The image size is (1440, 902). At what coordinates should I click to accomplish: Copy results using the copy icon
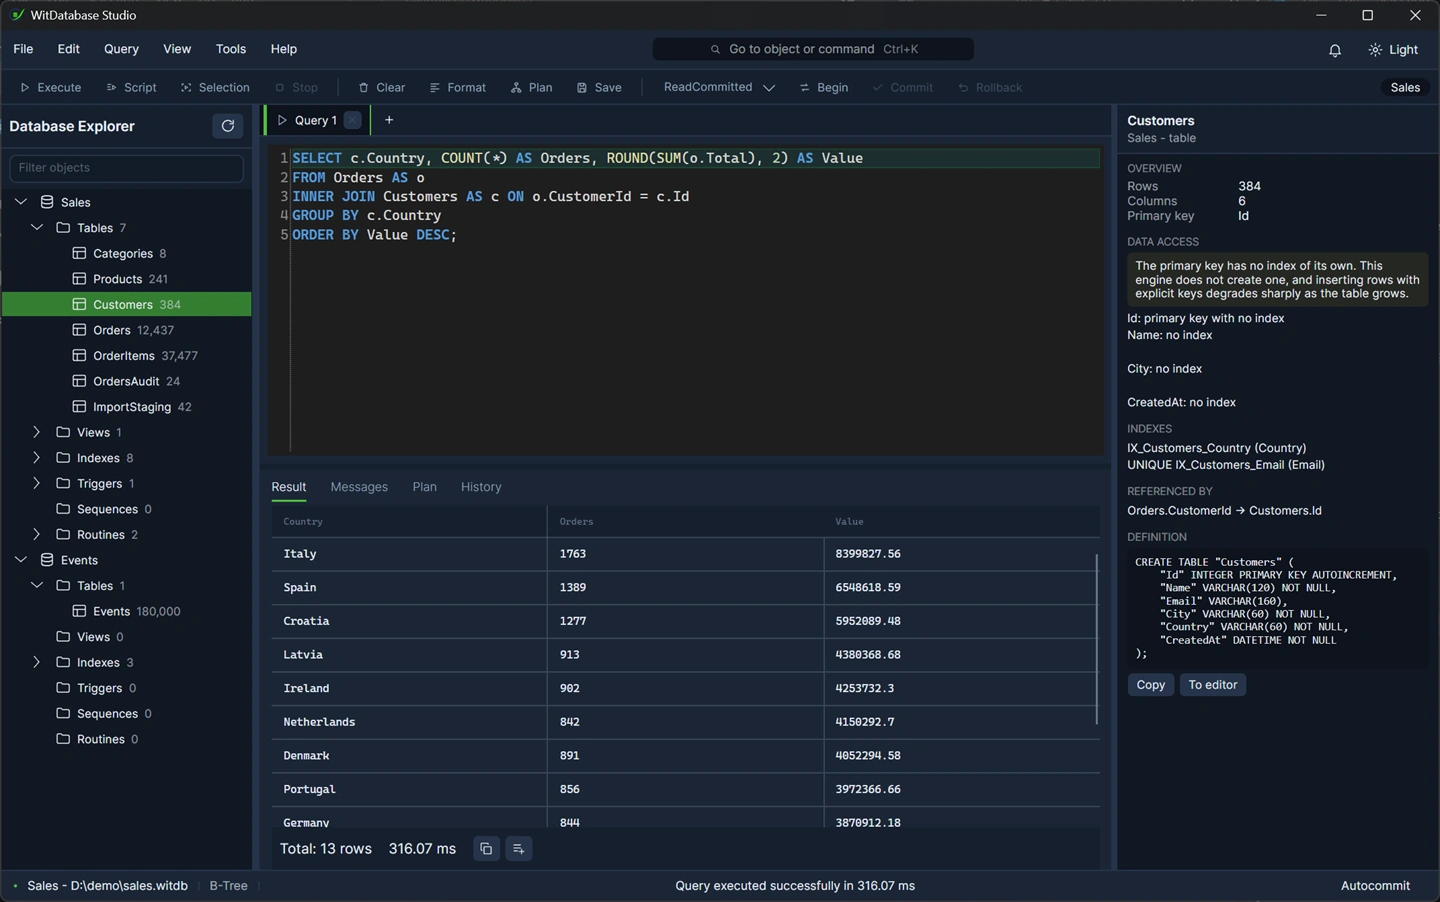point(486,849)
